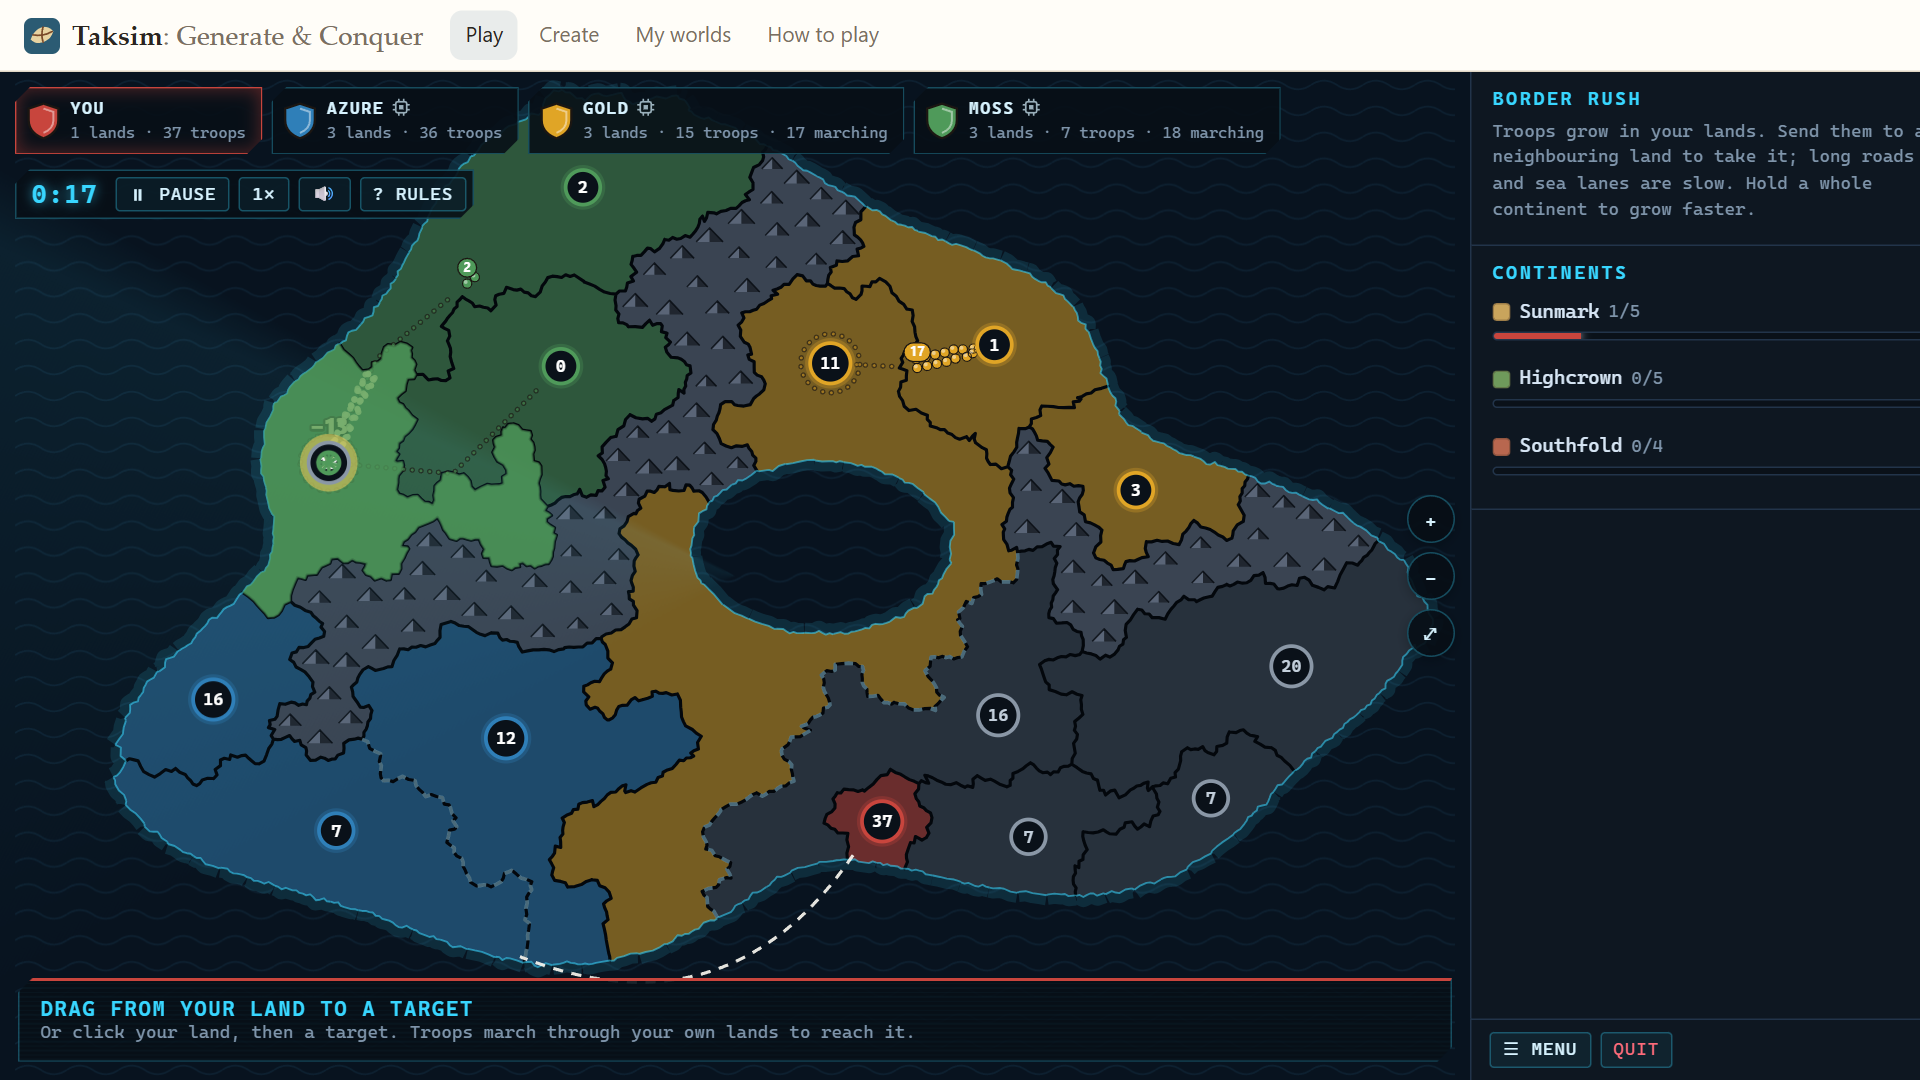The height and width of the screenshot is (1080, 1920).
Task: Zoom in the map with plus button
Action: coord(1431,521)
